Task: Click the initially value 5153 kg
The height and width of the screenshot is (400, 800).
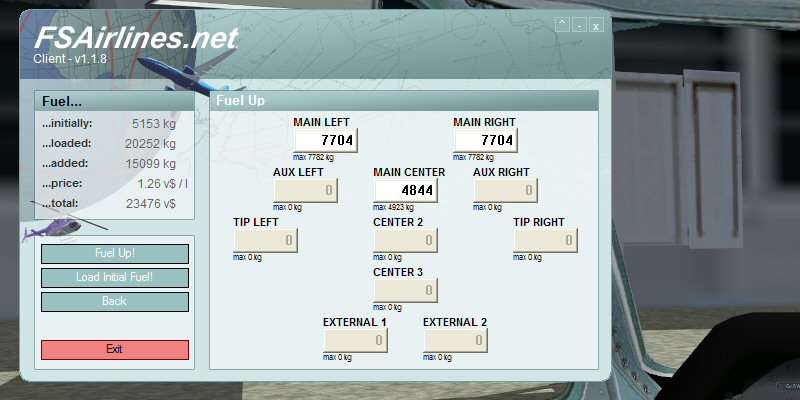Action: [154, 124]
